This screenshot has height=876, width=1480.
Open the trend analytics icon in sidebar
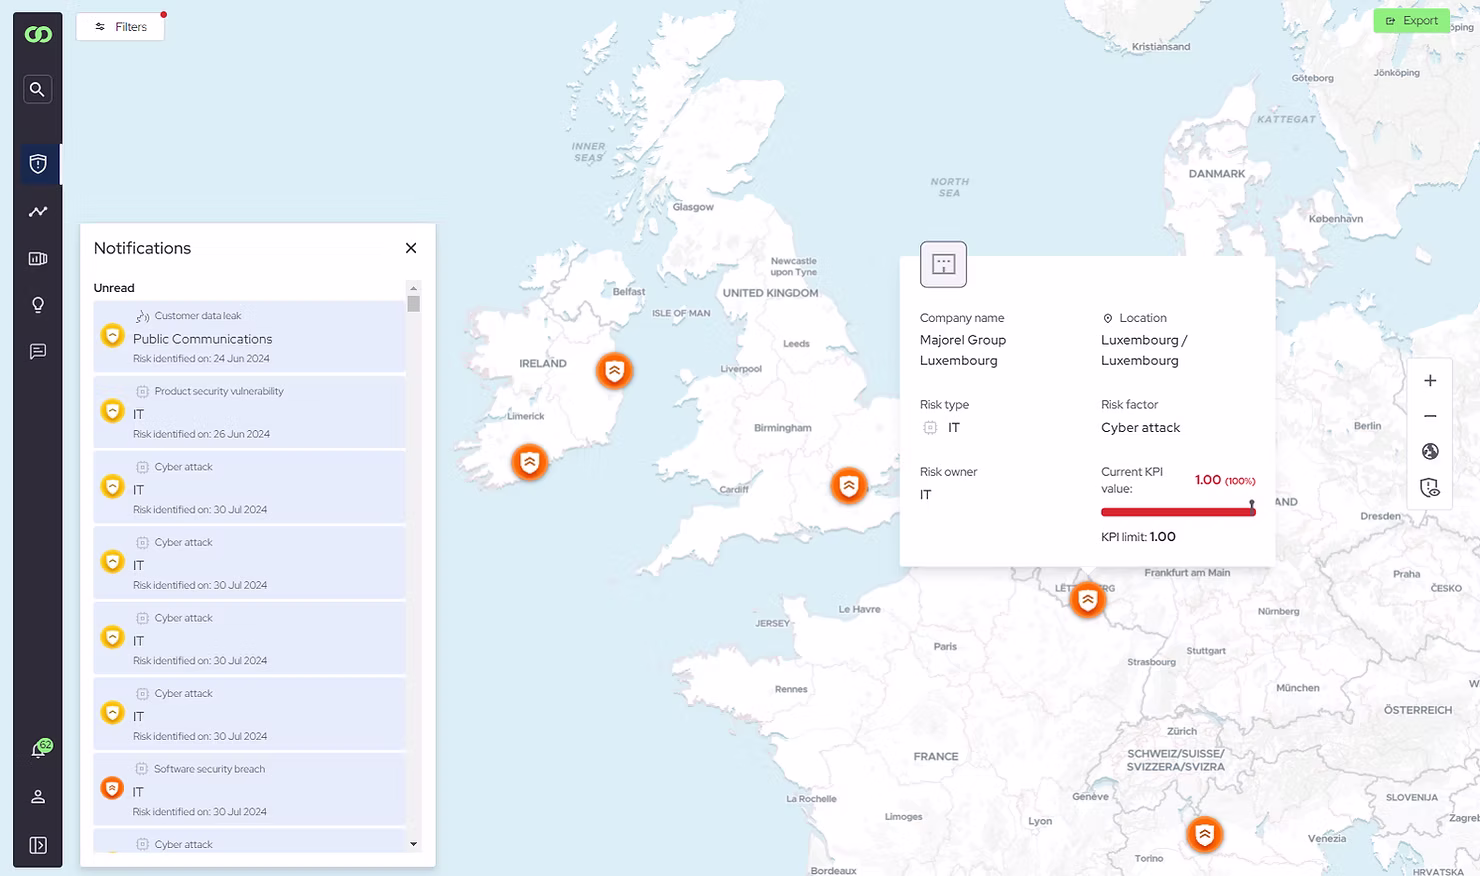pyautogui.click(x=38, y=212)
